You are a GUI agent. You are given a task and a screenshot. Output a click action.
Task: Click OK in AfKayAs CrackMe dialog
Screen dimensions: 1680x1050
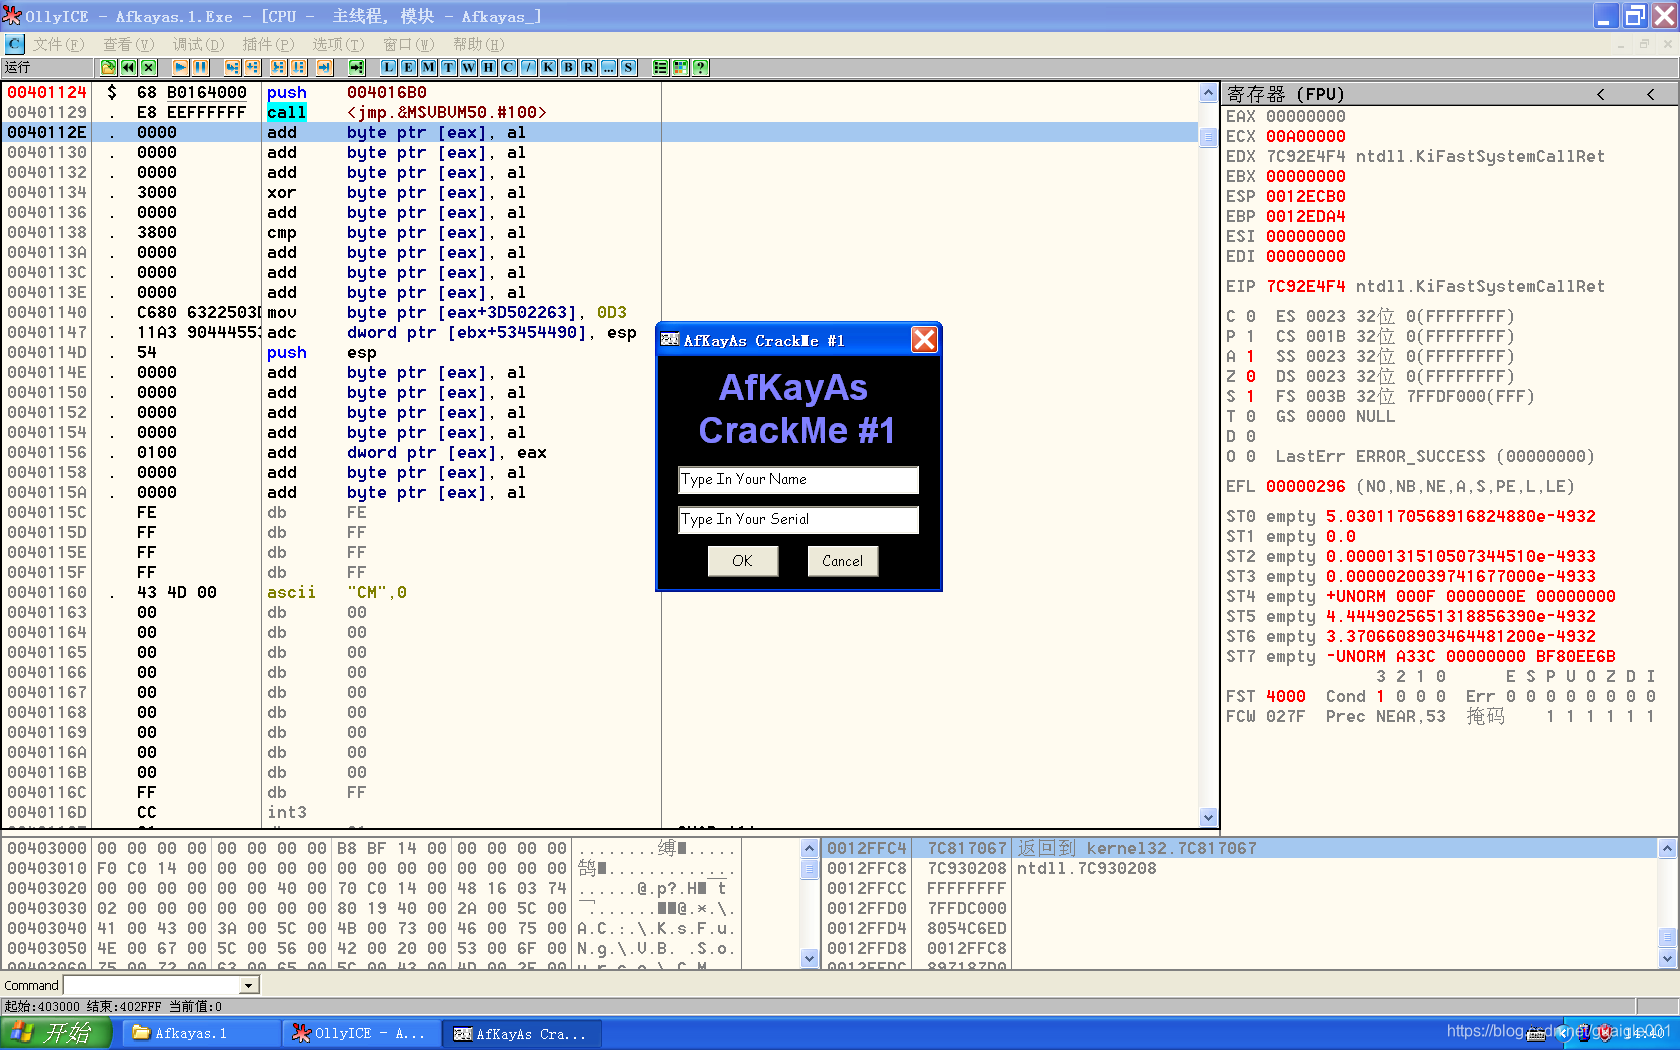tap(742, 561)
